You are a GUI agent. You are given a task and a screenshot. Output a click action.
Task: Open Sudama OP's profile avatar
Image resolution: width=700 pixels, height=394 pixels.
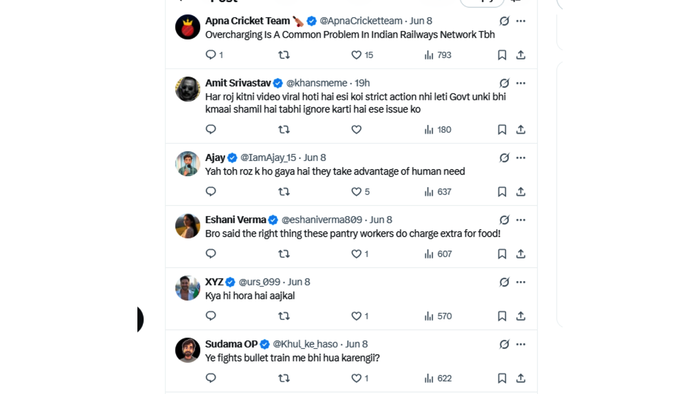click(188, 350)
